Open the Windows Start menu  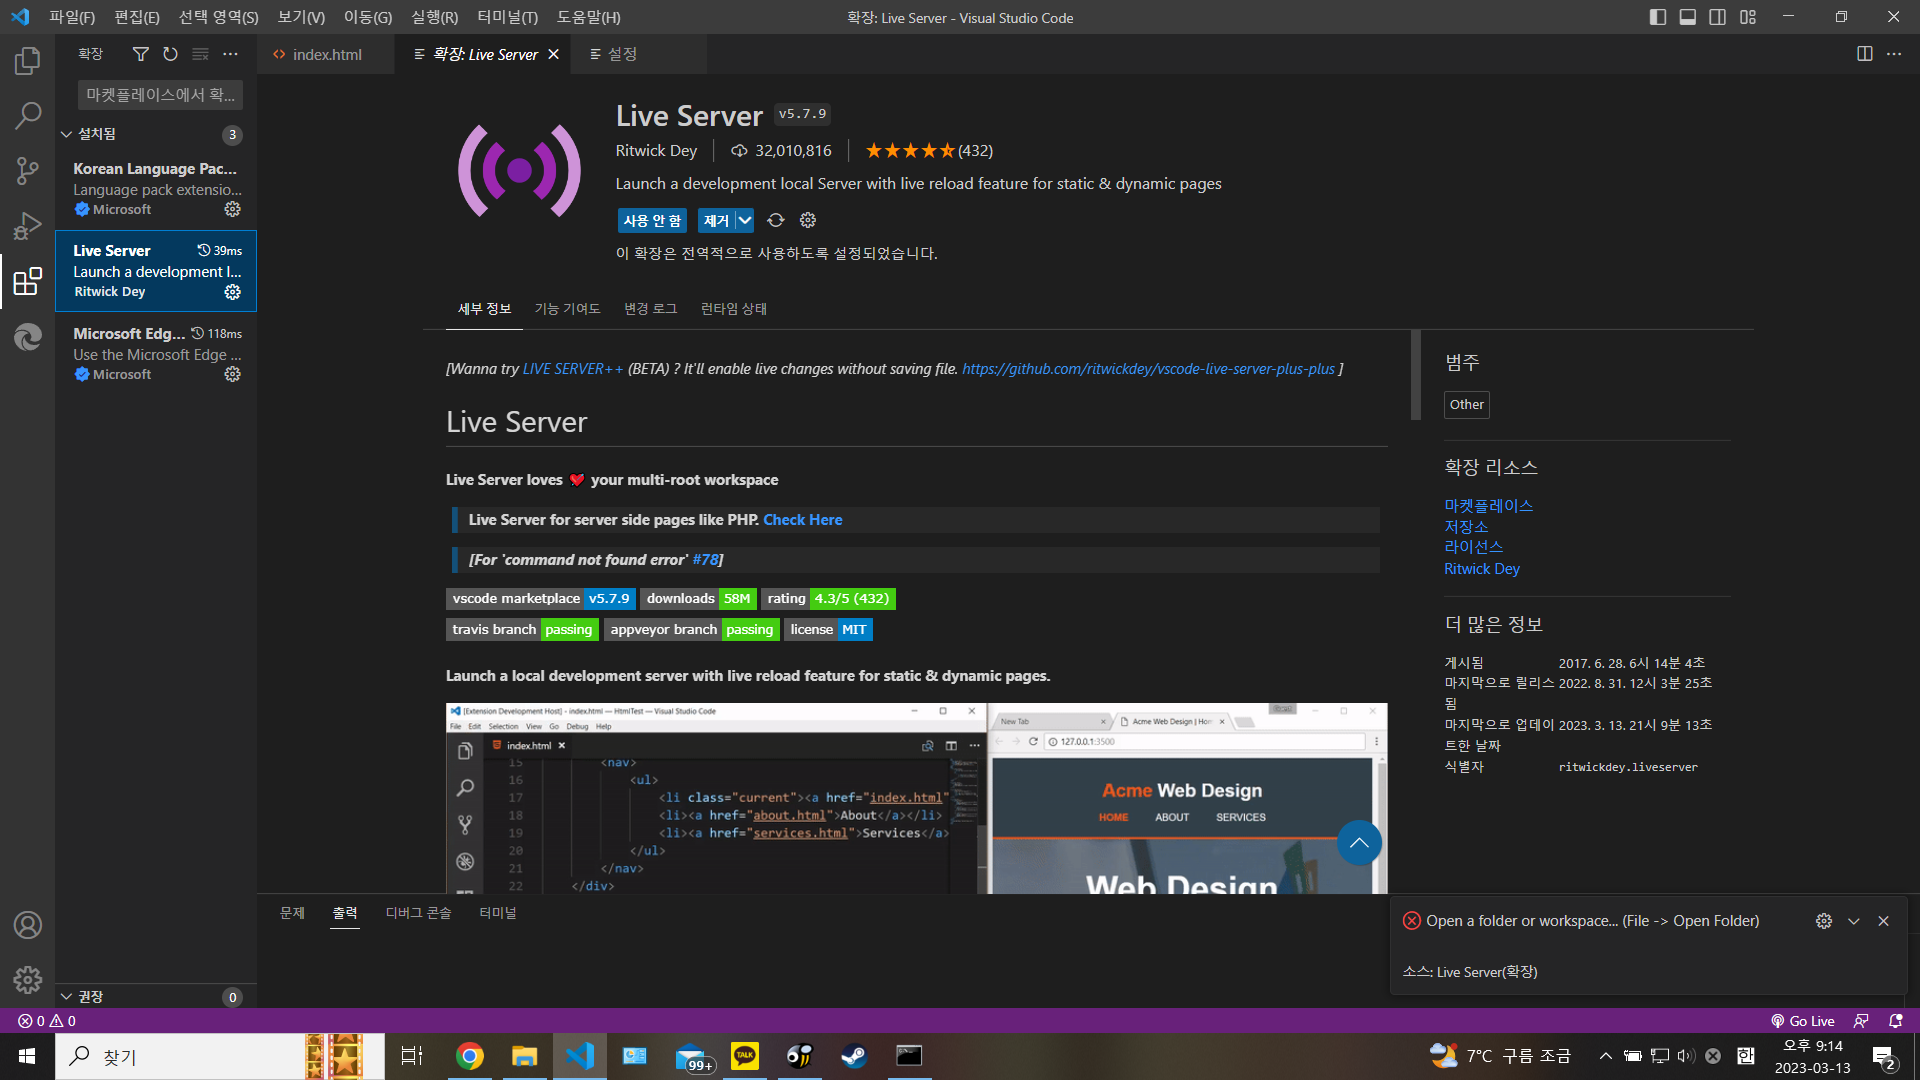tap(27, 1056)
